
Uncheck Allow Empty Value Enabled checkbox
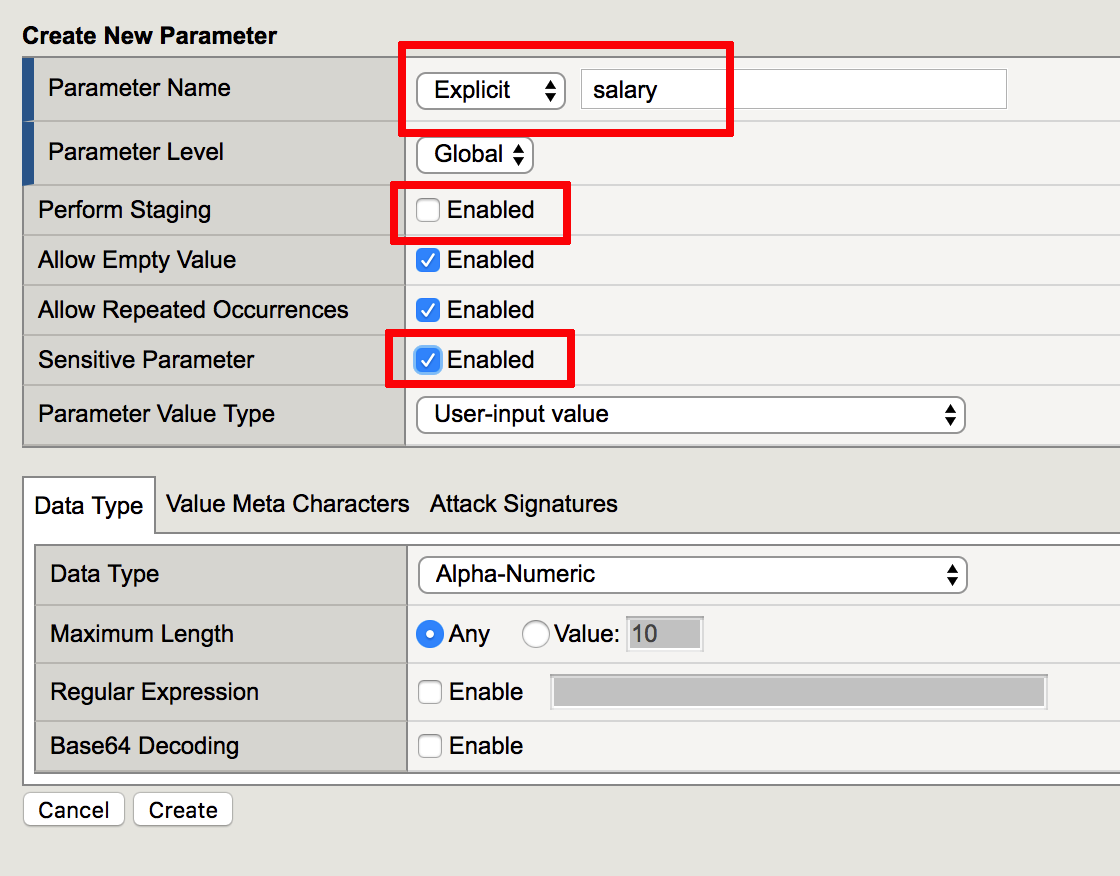(428, 260)
